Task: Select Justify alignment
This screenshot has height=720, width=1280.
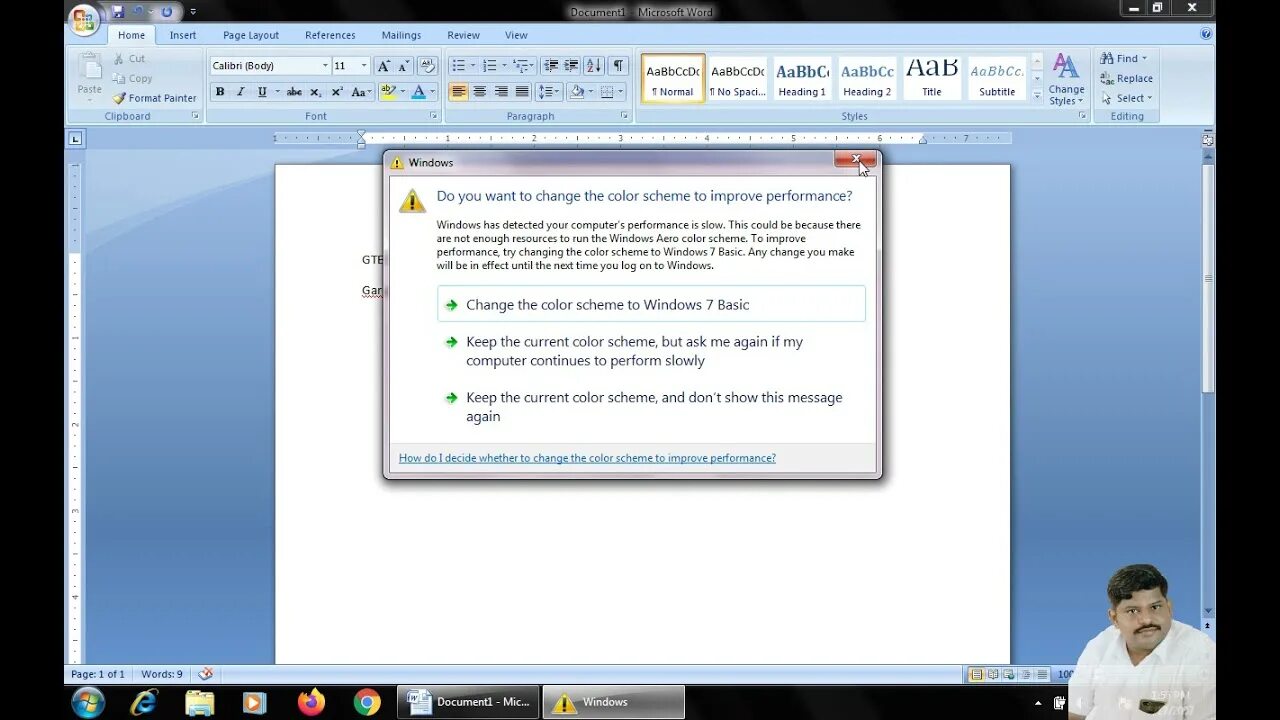Action: pyautogui.click(x=522, y=92)
